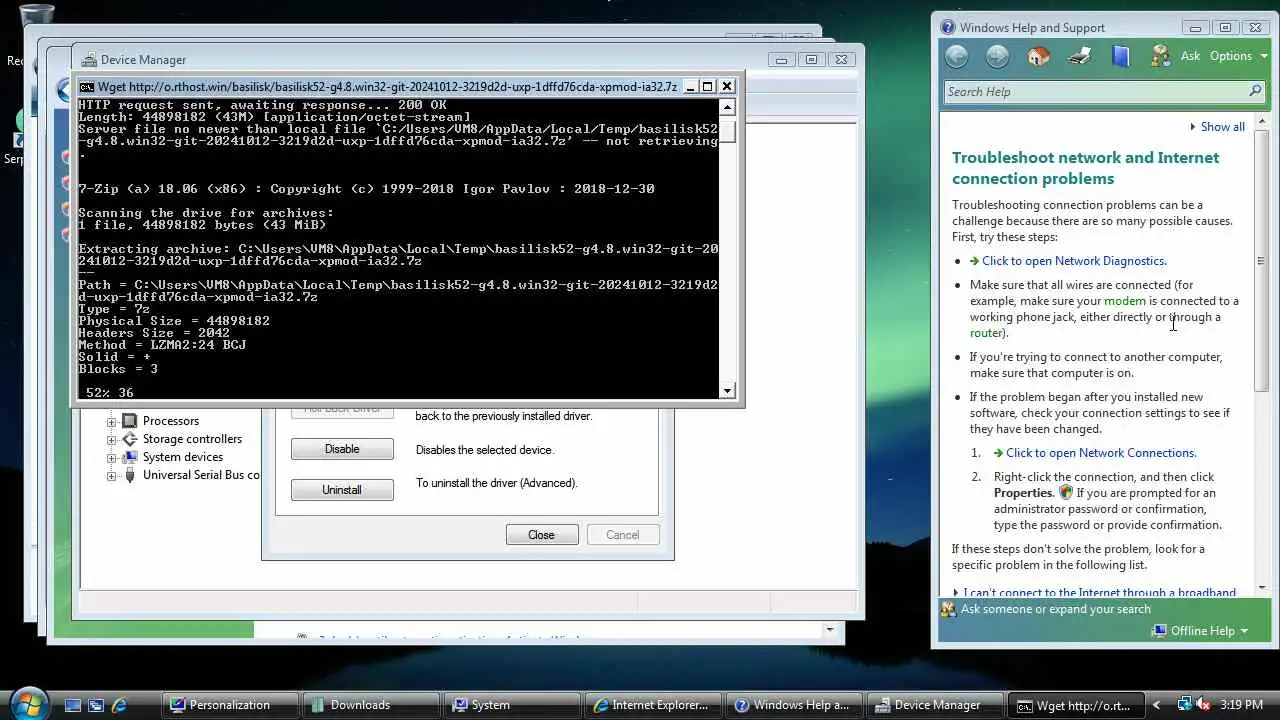Launch Internet Explorer from quick launch

(x=119, y=705)
